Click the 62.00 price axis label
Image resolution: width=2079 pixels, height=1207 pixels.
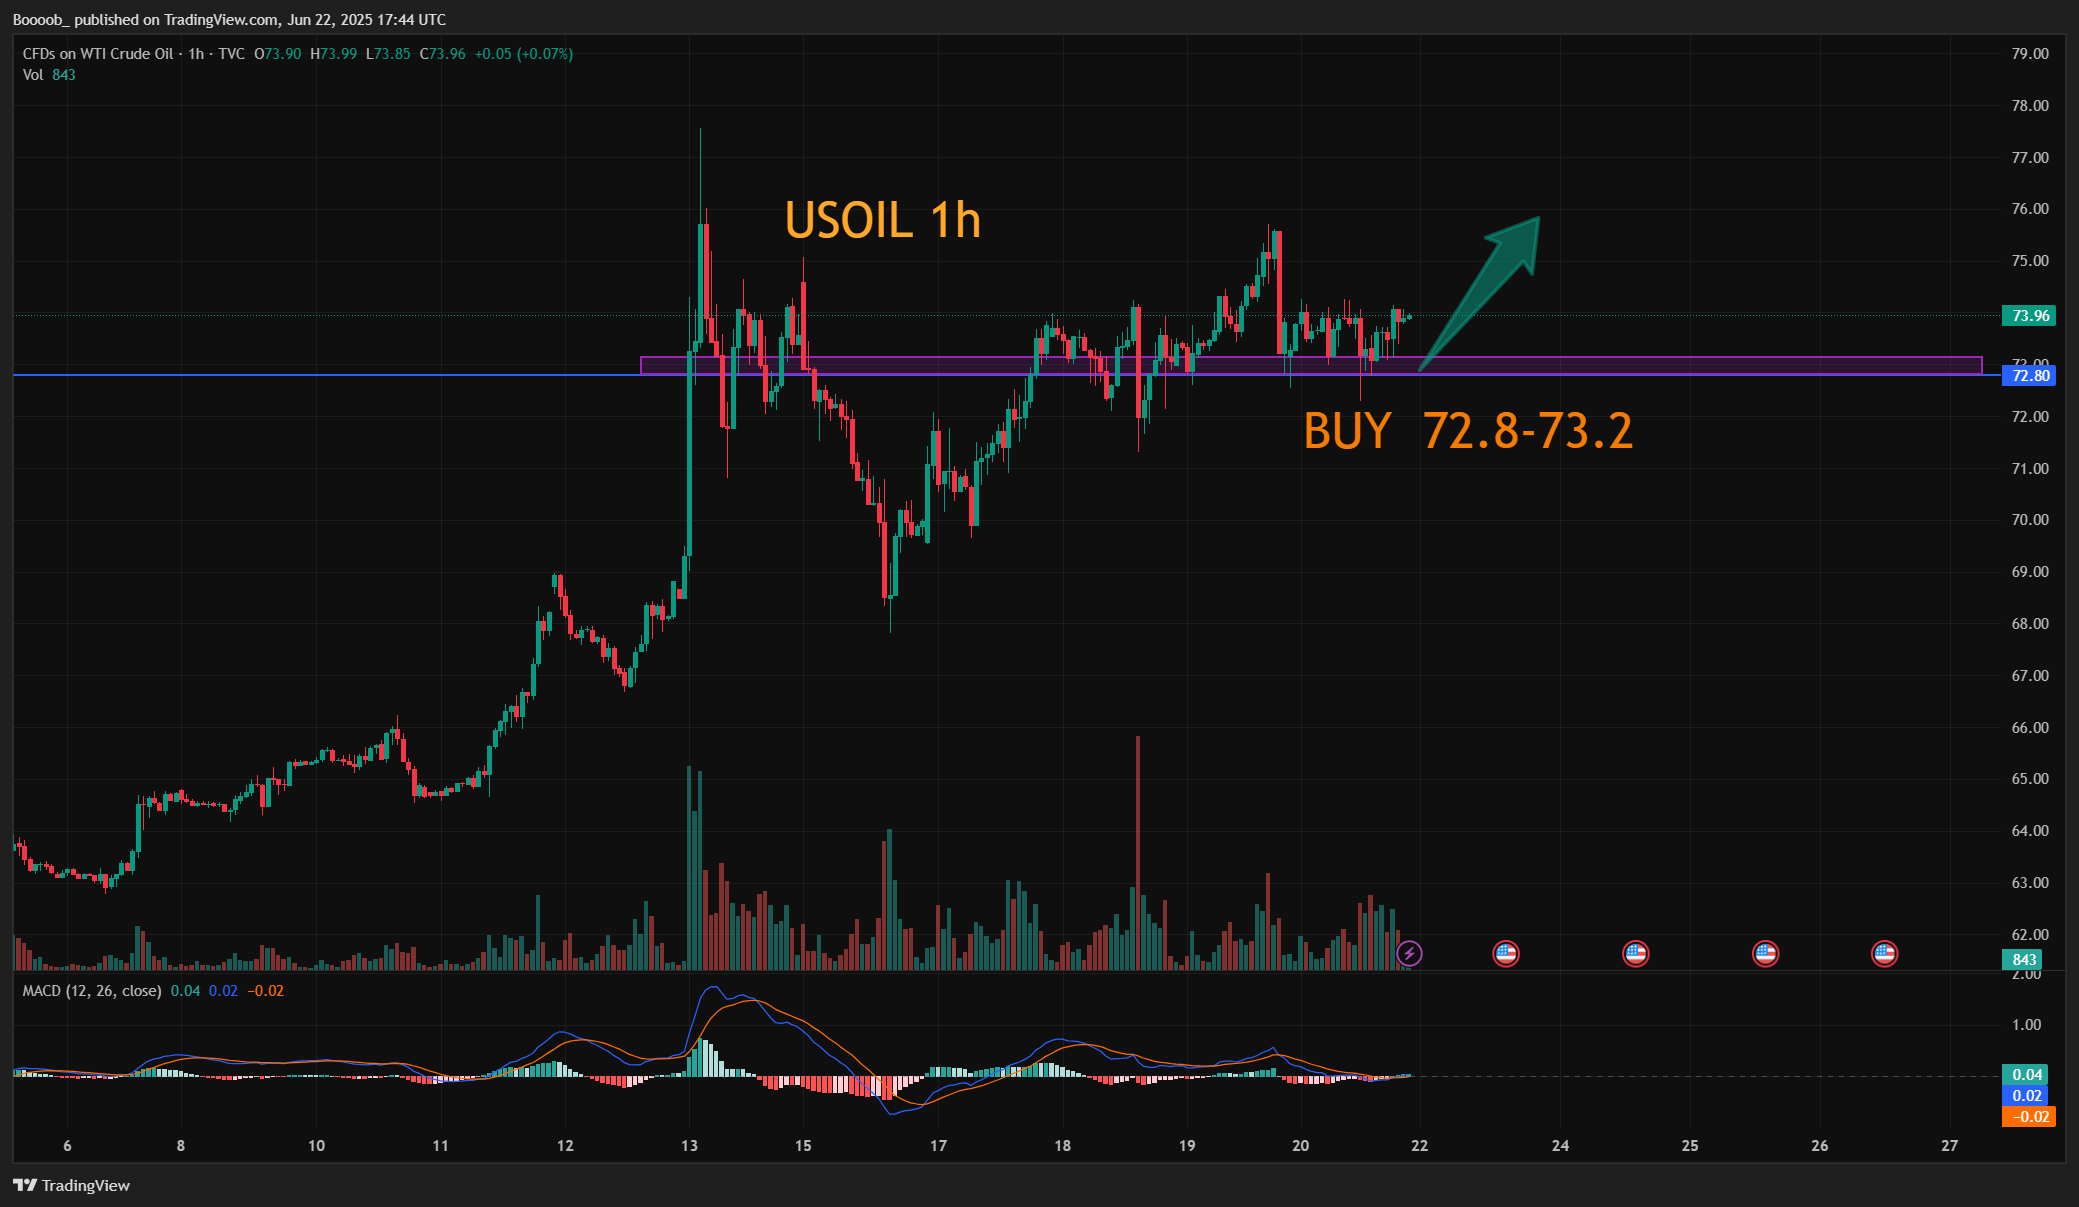[2030, 935]
